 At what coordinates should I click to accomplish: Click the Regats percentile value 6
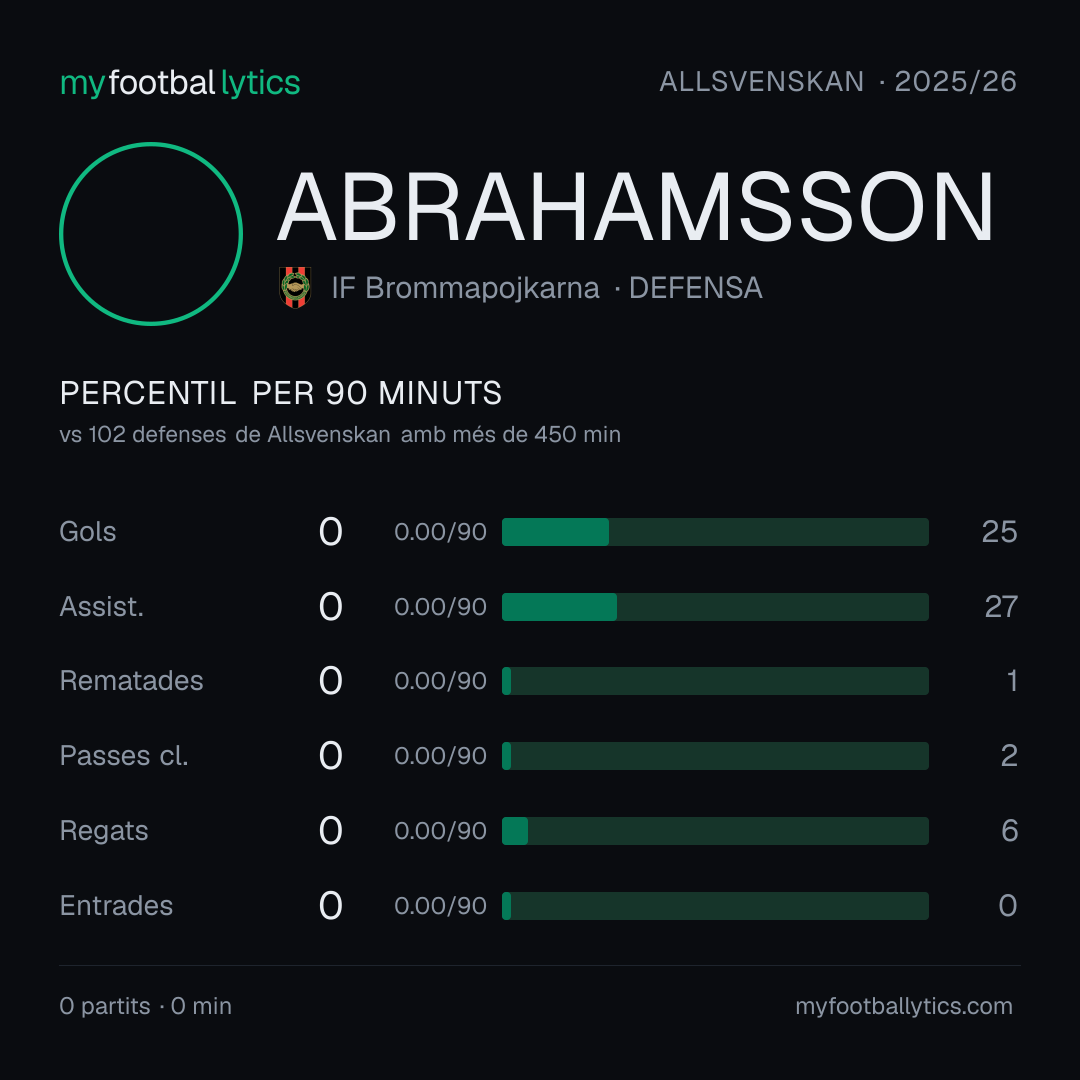click(x=1009, y=831)
